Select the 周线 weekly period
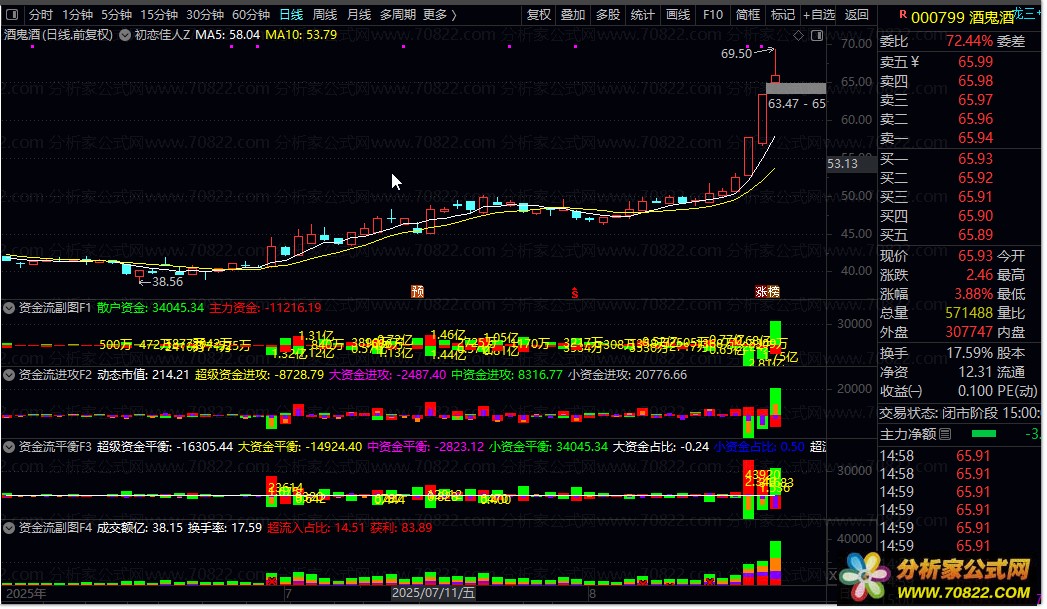This screenshot has width=1047, height=609. (x=325, y=15)
